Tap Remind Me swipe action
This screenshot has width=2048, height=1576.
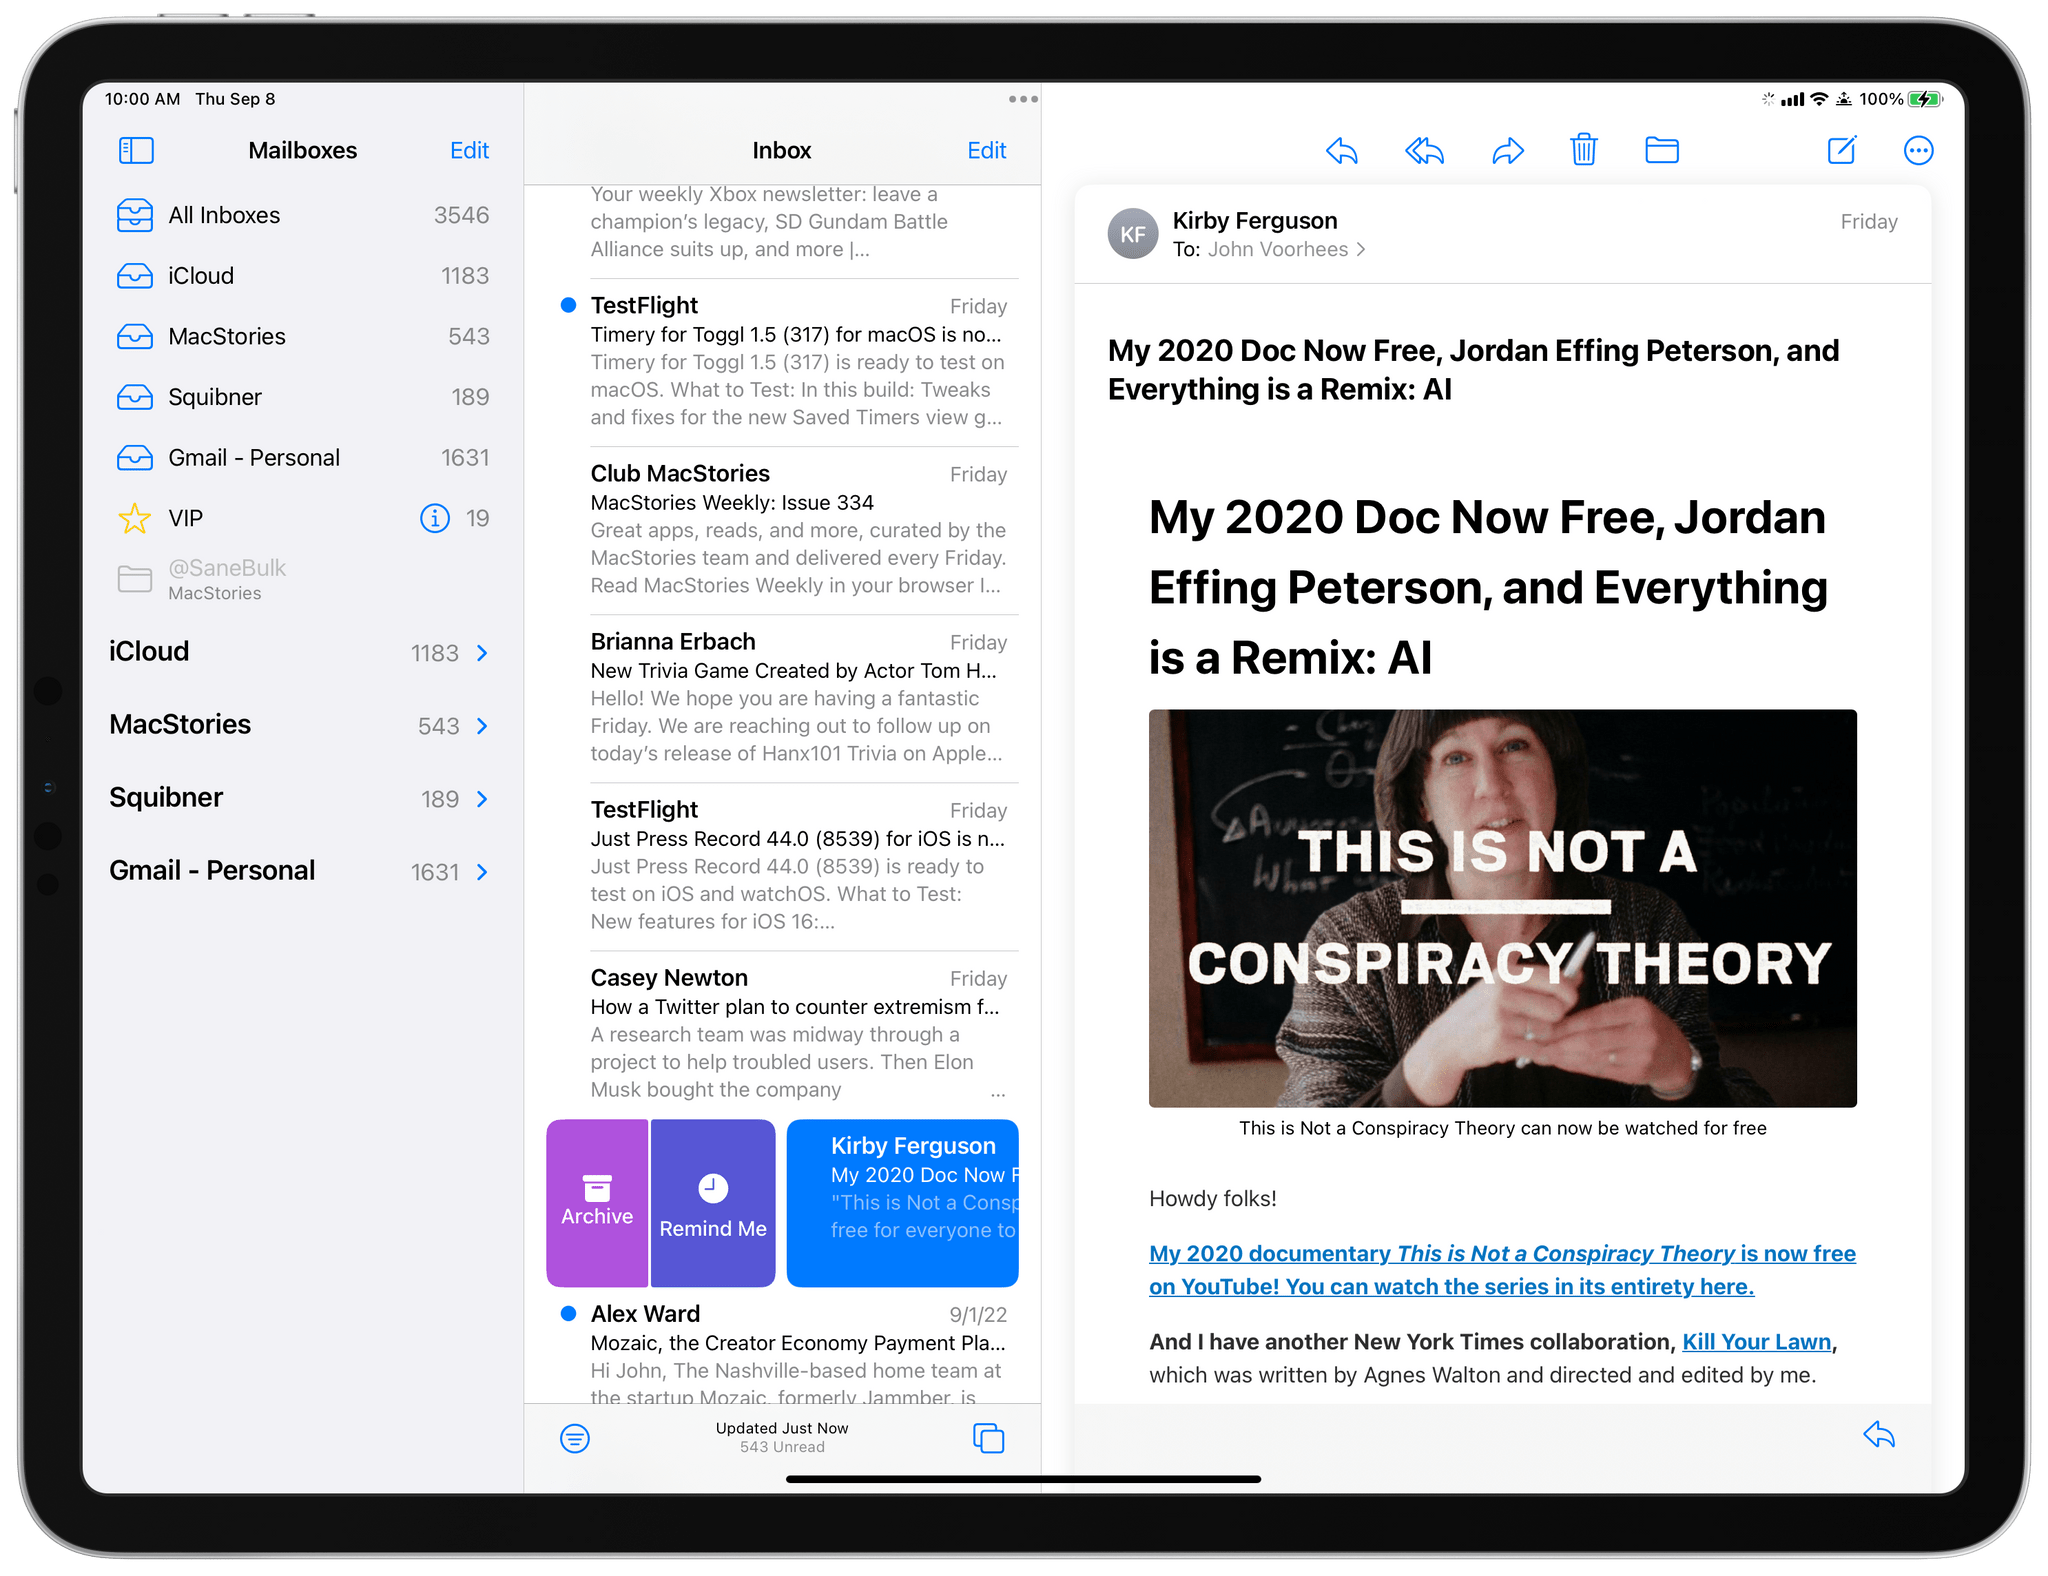point(712,1202)
